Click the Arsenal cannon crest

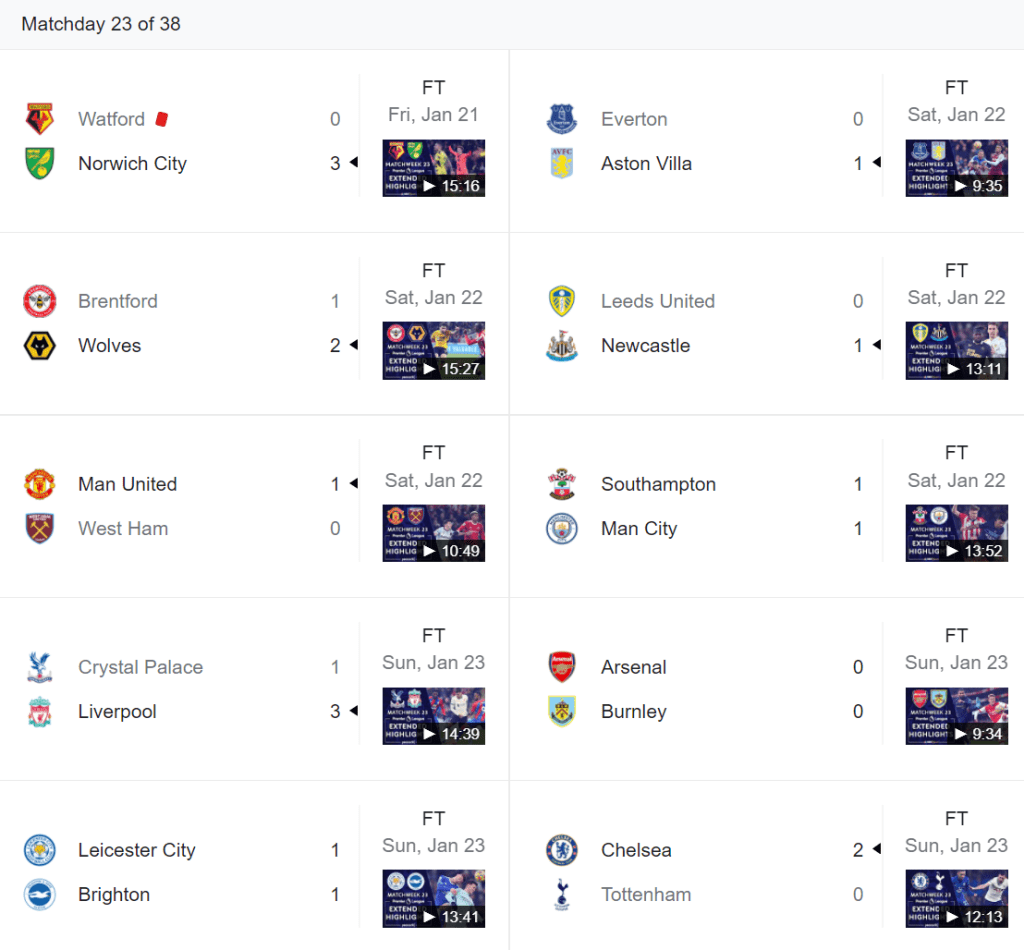(562, 667)
